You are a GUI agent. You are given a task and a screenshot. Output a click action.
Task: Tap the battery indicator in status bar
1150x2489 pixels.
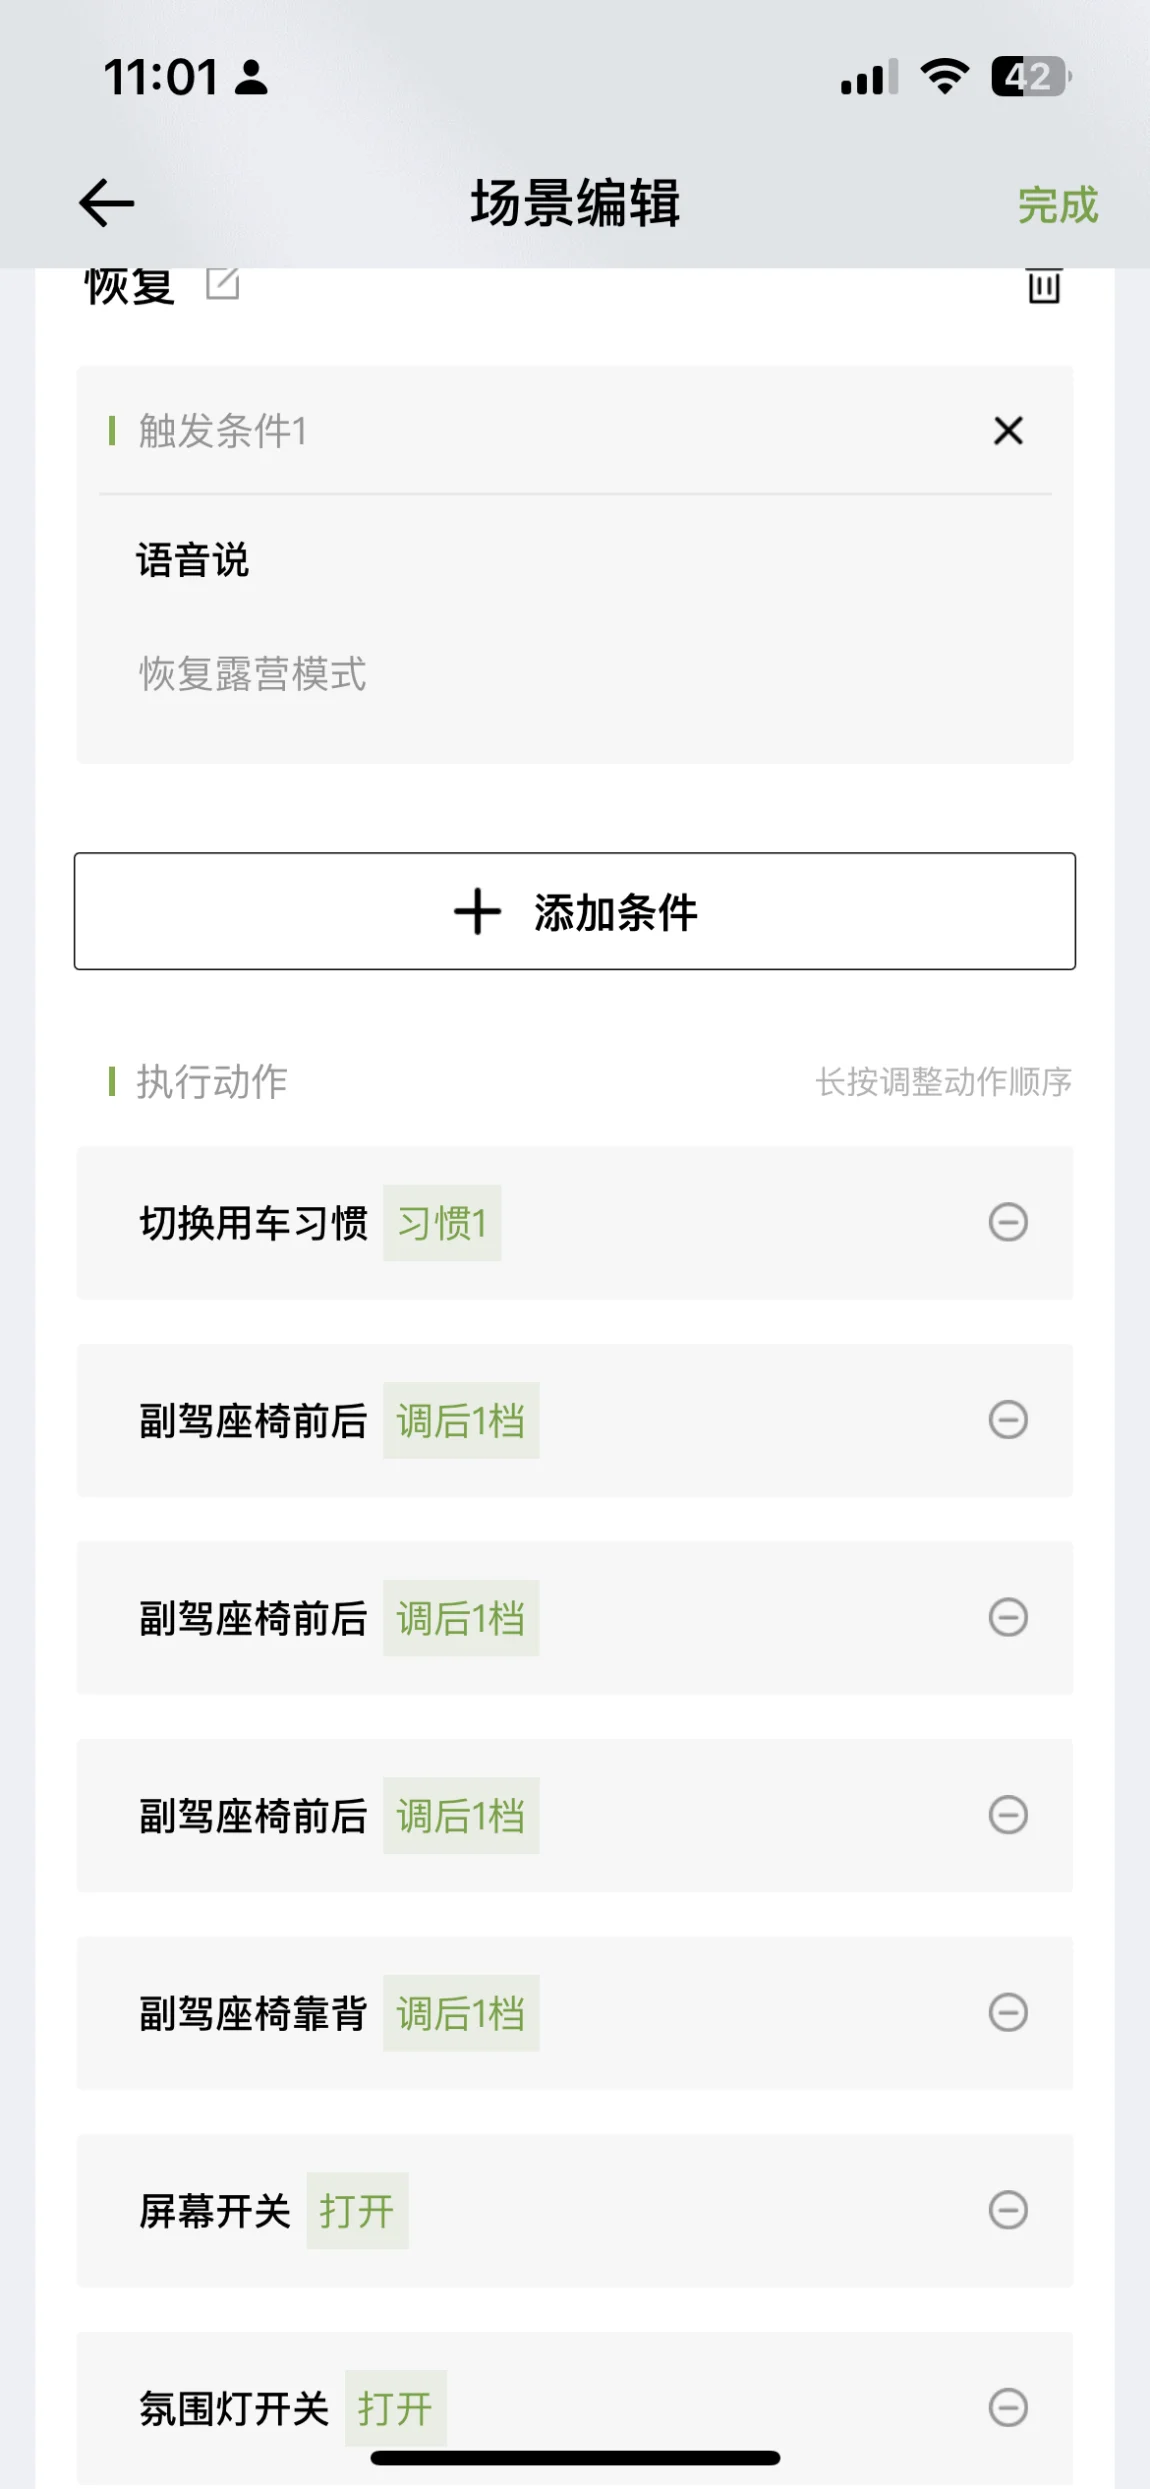1030,77
